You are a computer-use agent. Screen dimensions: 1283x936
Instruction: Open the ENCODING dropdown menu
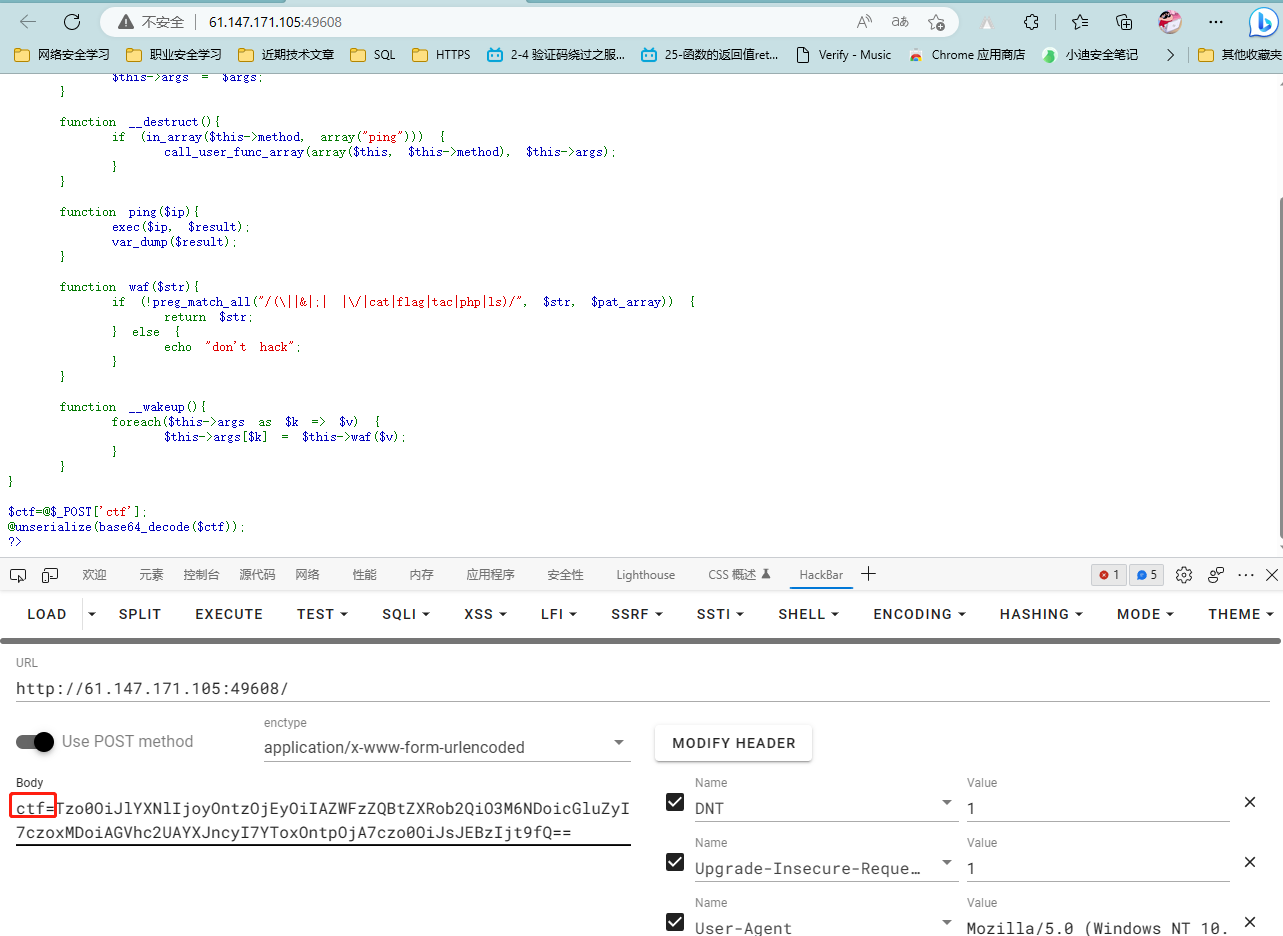point(919,614)
